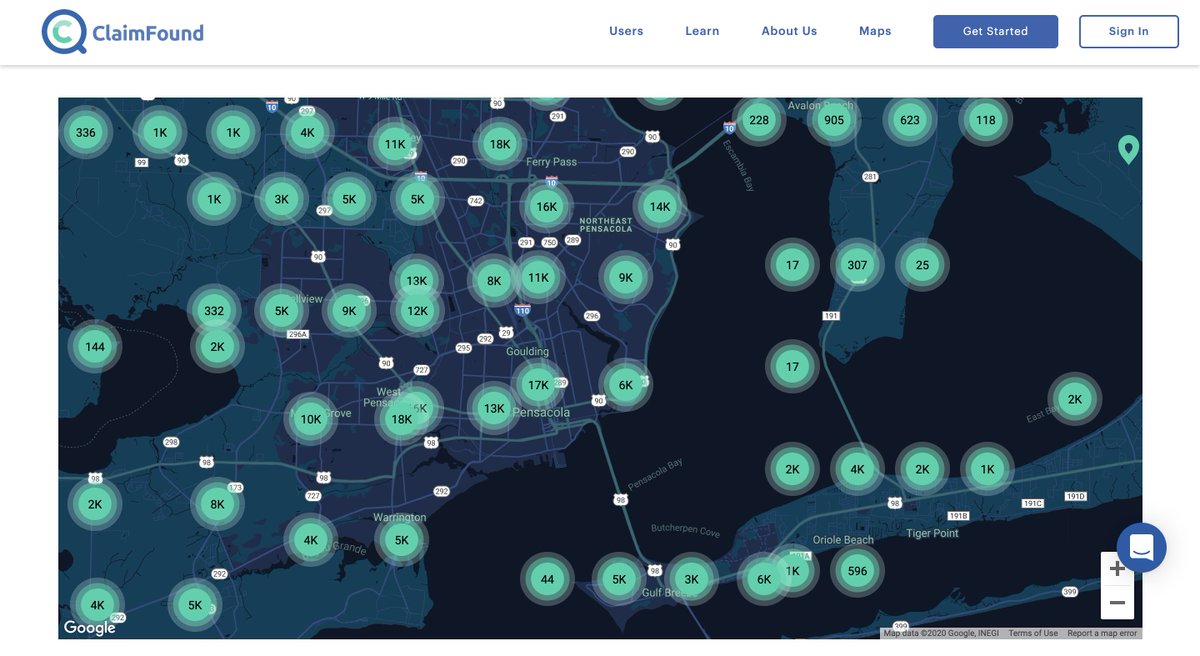Click the Map data ©2020 Google text
Viewport: 1200px width, 656px height.
942,633
